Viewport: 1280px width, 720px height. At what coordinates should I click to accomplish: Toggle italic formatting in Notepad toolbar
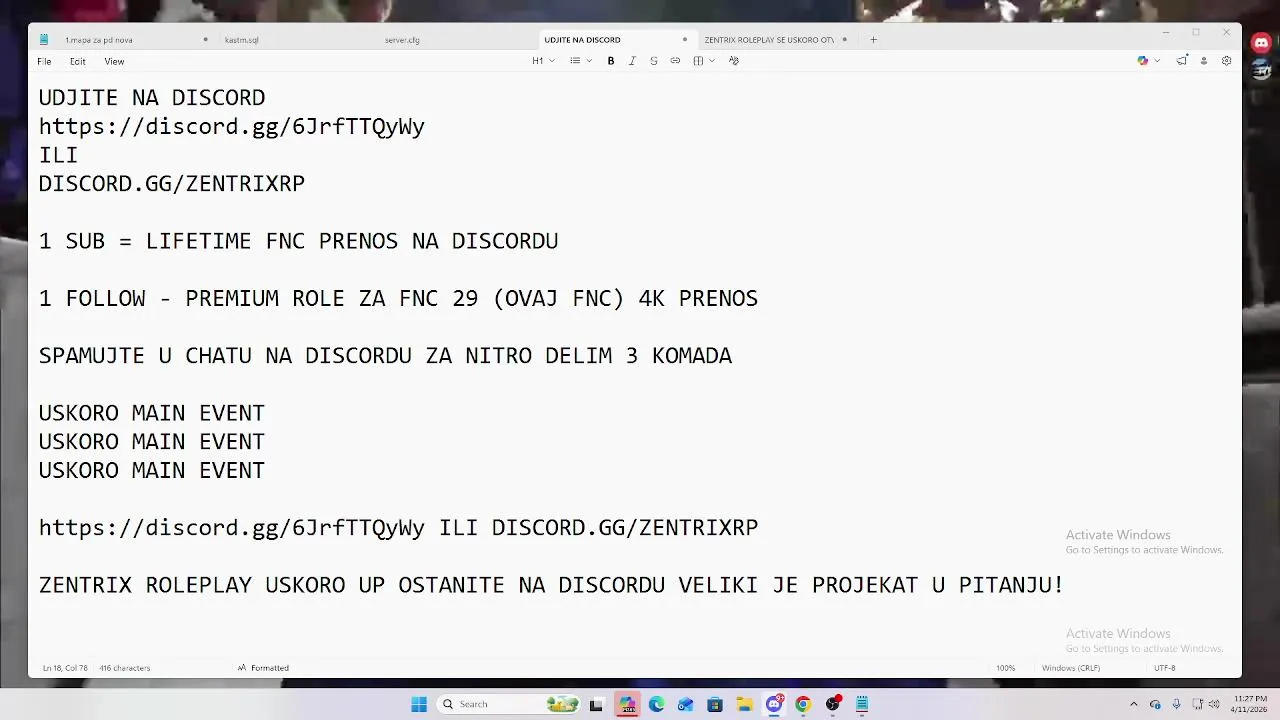[x=632, y=61]
